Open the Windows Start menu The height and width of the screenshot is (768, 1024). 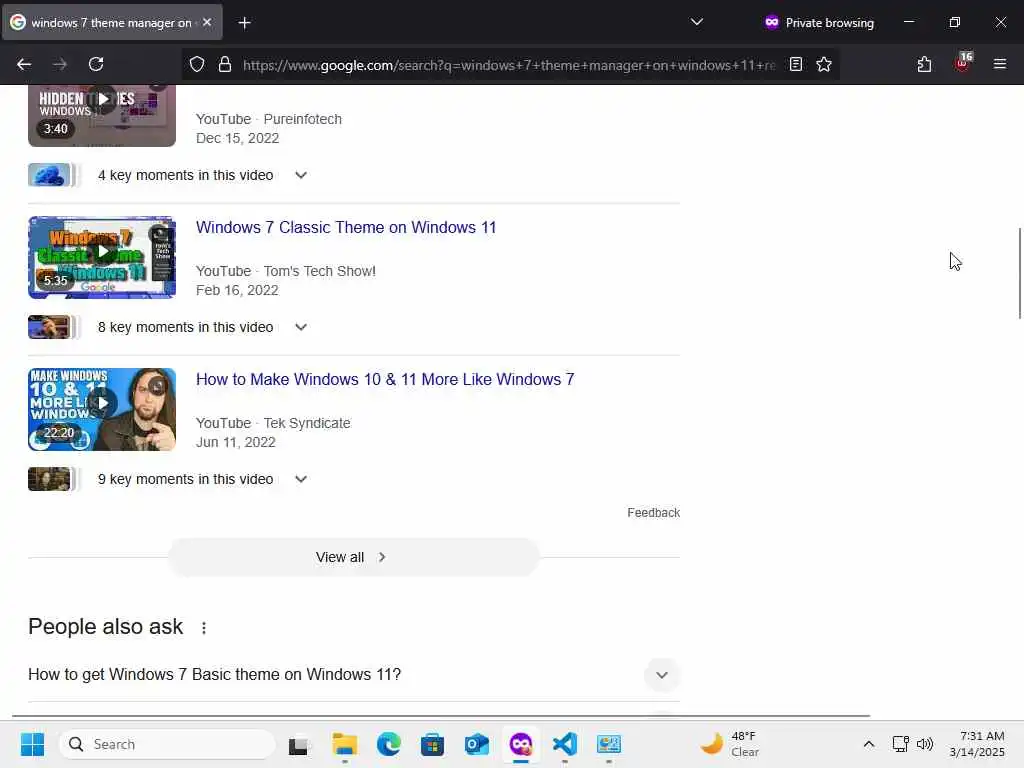point(32,744)
